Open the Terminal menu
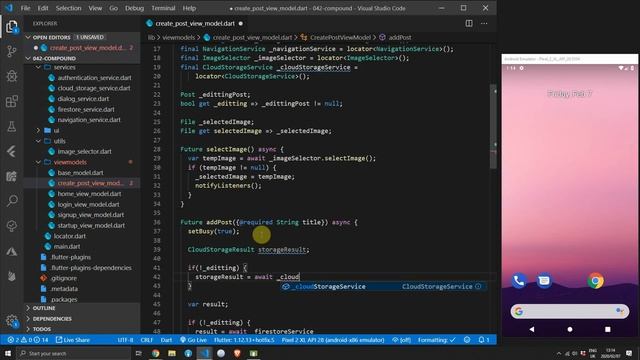 163,8
